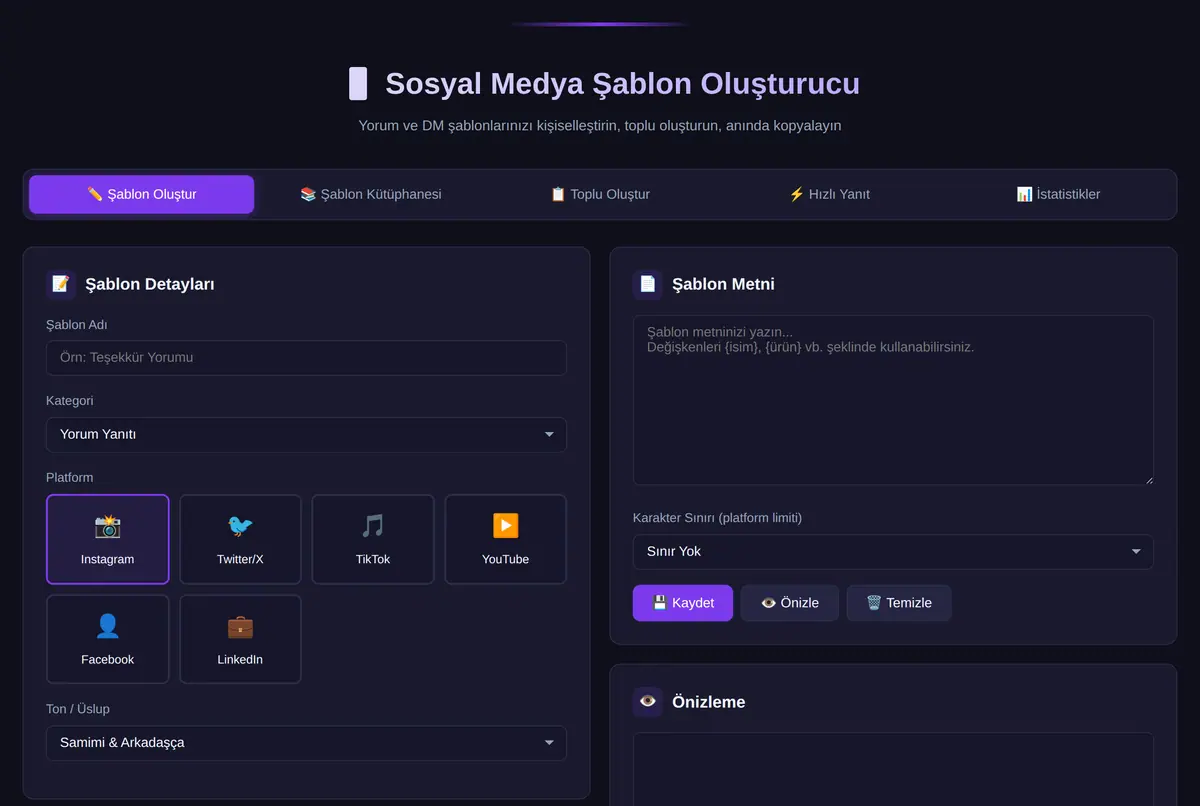Click the Temizle clear button
The image size is (1200, 806).
click(899, 603)
